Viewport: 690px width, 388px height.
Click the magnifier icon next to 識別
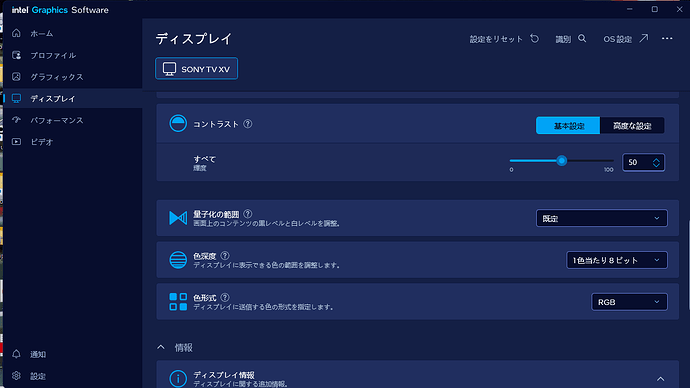582,39
